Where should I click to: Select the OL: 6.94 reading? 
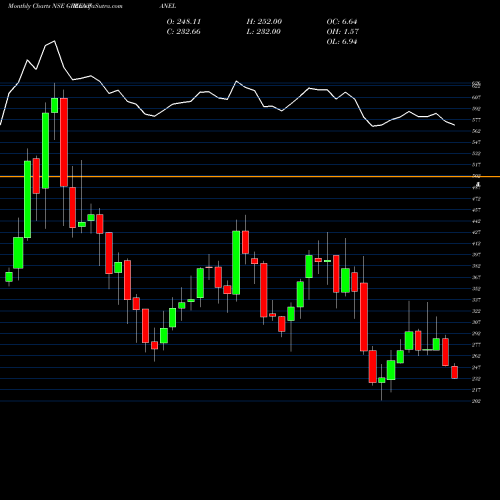[x=342, y=42]
